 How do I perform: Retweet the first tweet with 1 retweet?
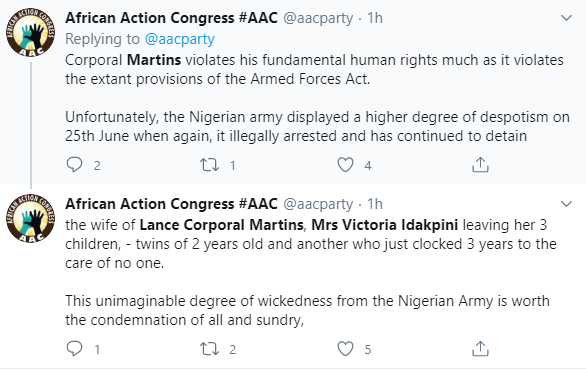[209, 165]
